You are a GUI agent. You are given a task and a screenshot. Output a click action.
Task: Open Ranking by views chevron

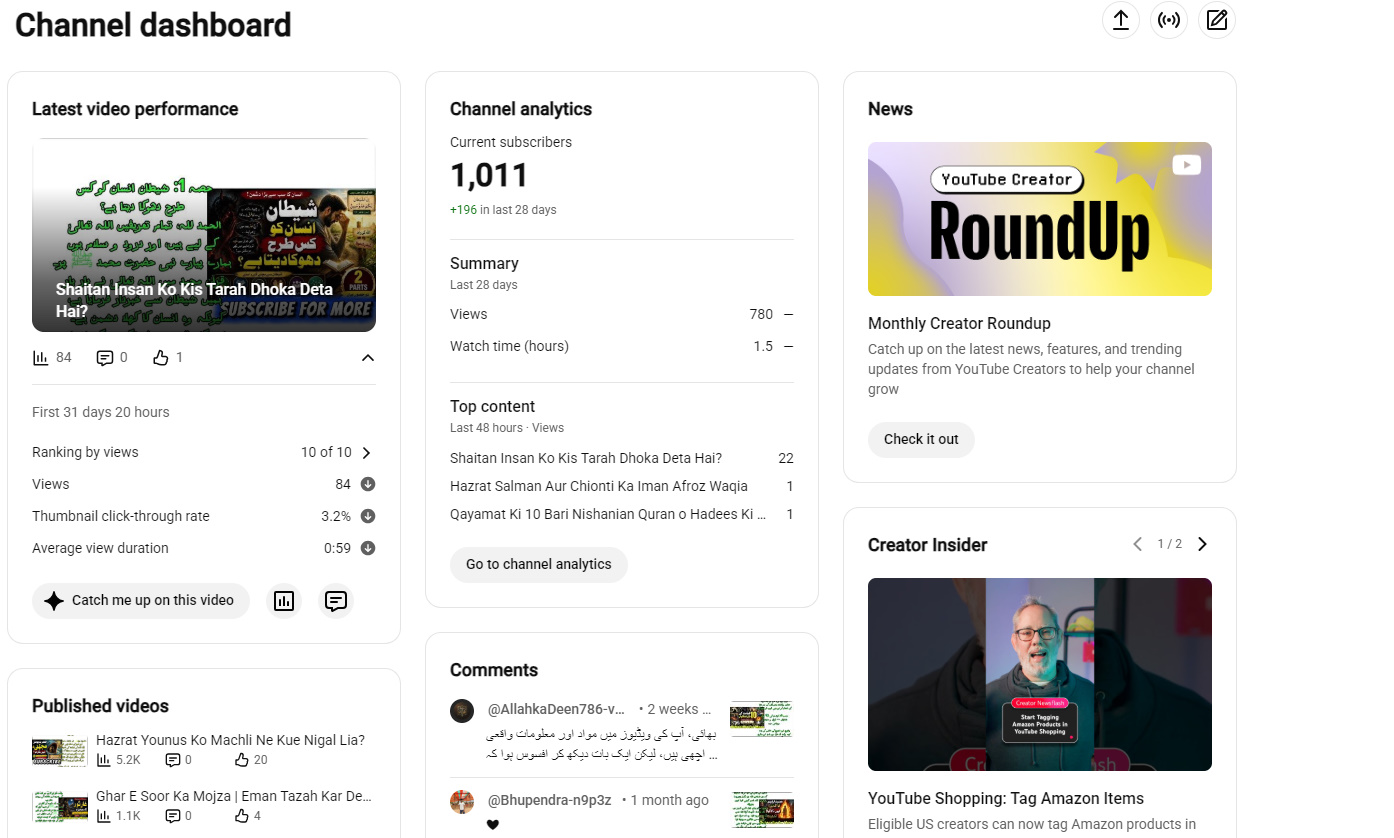click(x=367, y=453)
